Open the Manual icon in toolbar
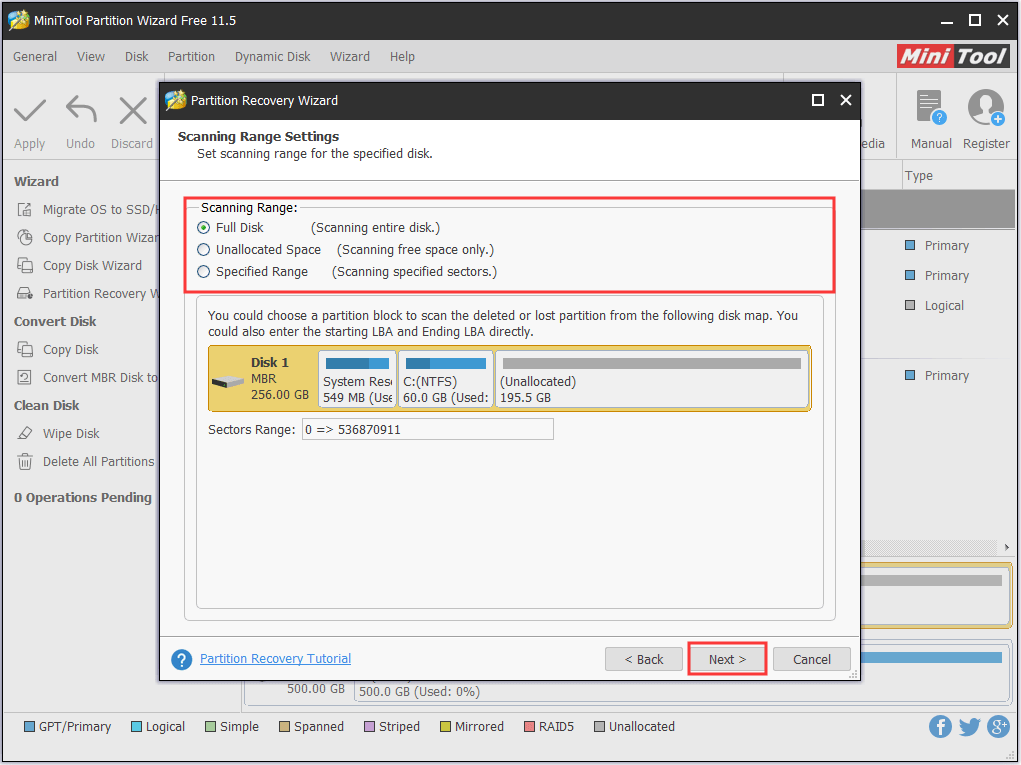This screenshot has width=1021, height=765. click(x=930, y=107)
